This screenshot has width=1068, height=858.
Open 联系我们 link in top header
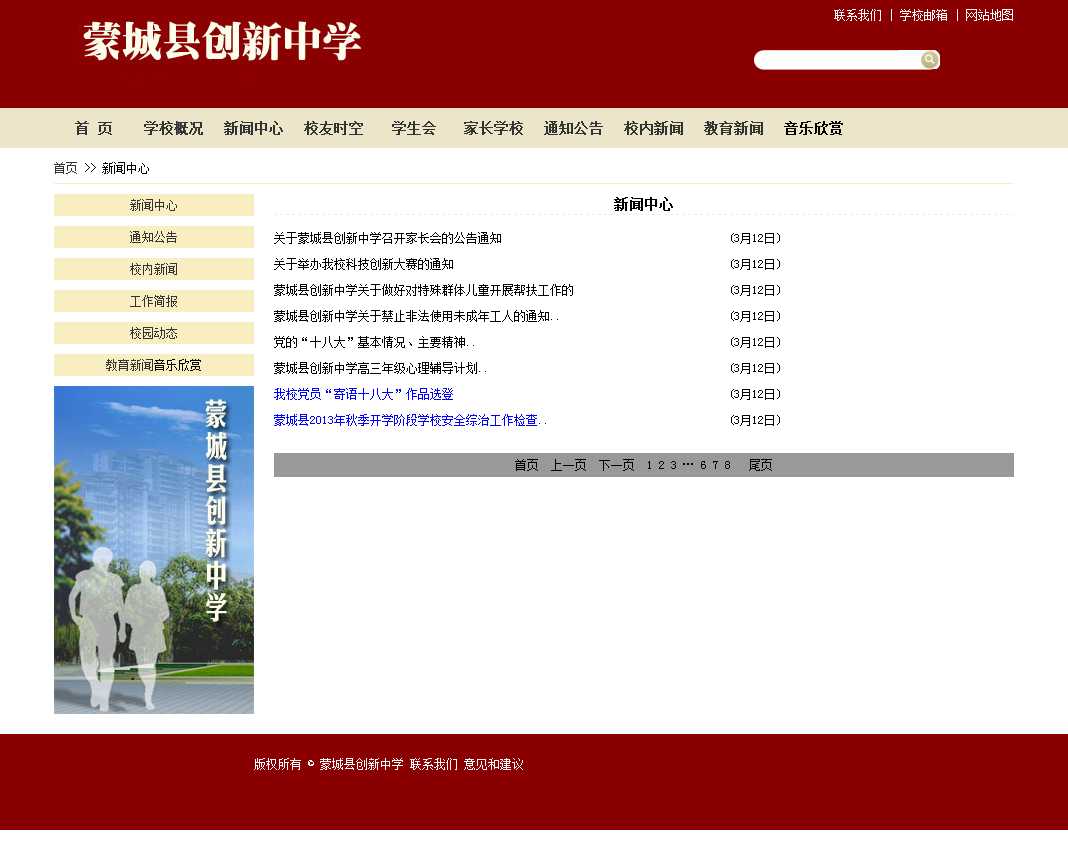tap(857, 15)
